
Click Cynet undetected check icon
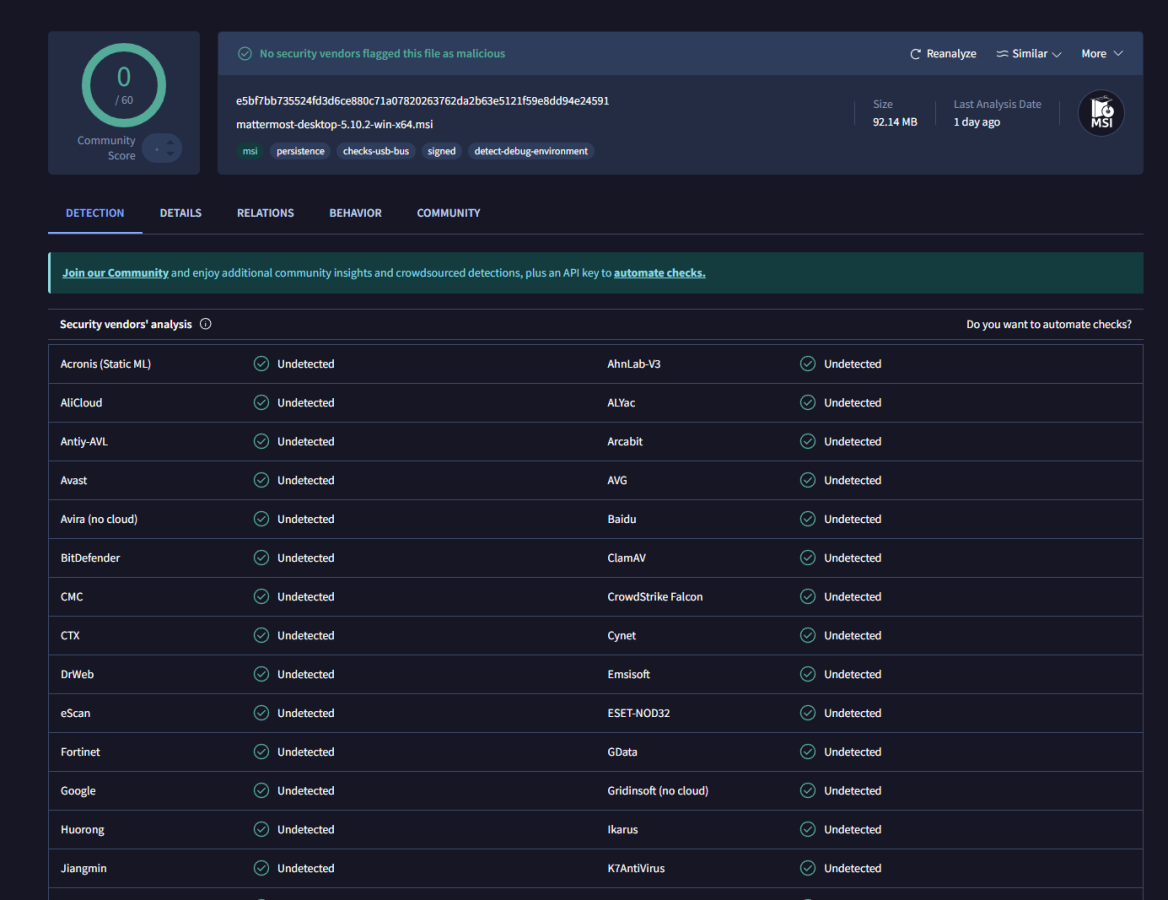click(x=807, y=635)
